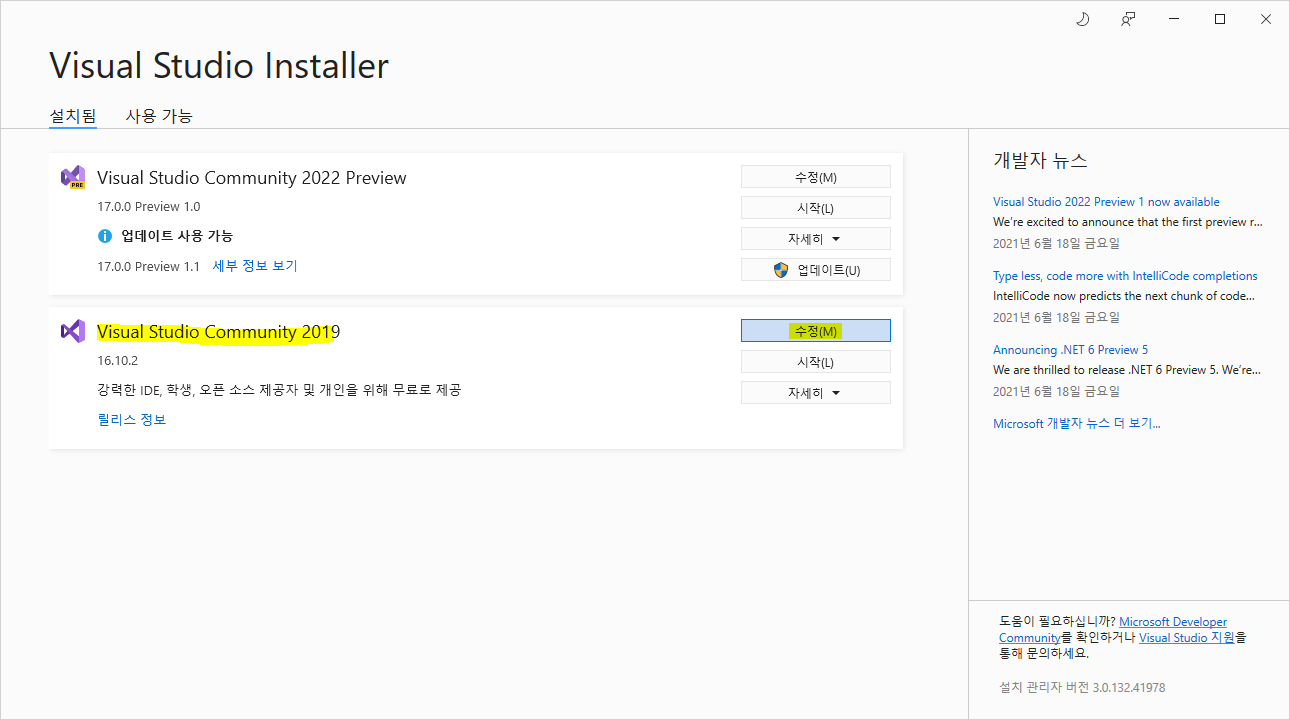
Task: Click 시작(L) for Visual Studio Community 2019
Action: (815, 362)
